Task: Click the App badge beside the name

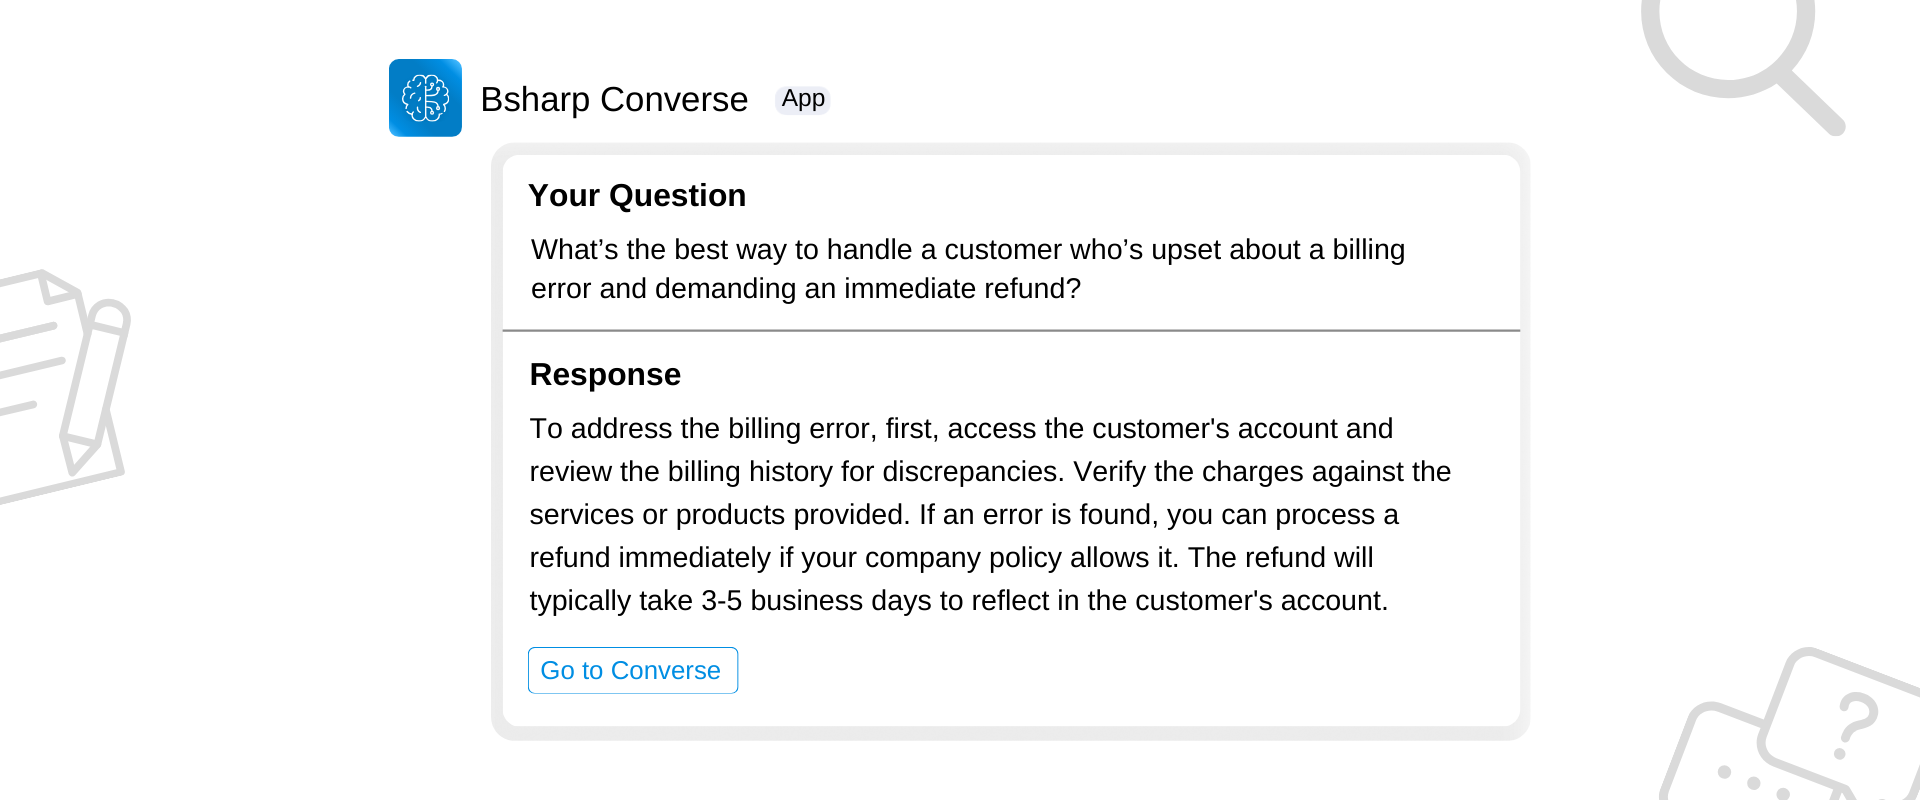Action: (x=803, y=99)
